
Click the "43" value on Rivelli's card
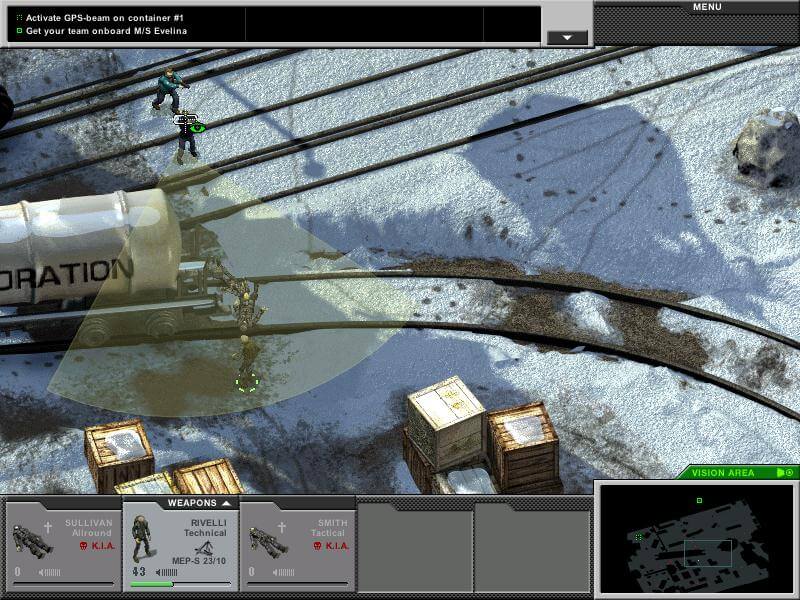coord(139,572)
